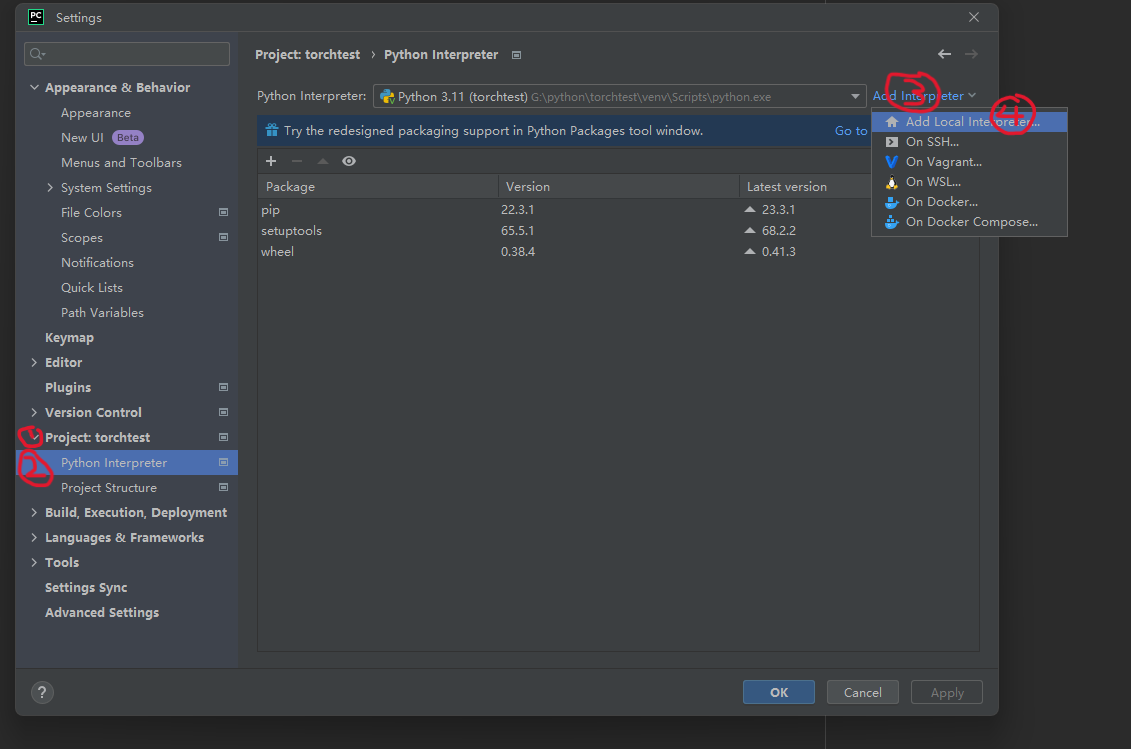This screenshot has width=1131, height=749.
Task: Click the OK button
Action: pyautogui.click(x=779, y=692)
